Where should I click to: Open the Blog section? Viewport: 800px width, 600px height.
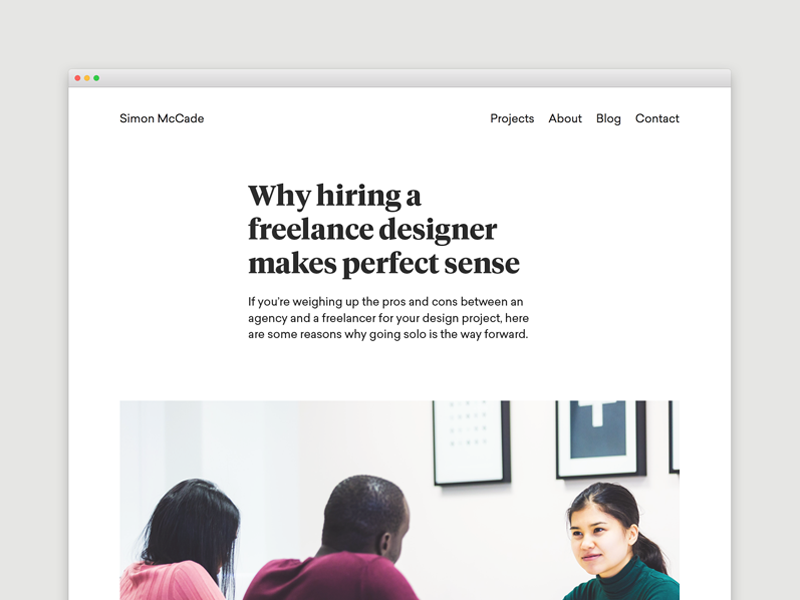pos(608,118)
